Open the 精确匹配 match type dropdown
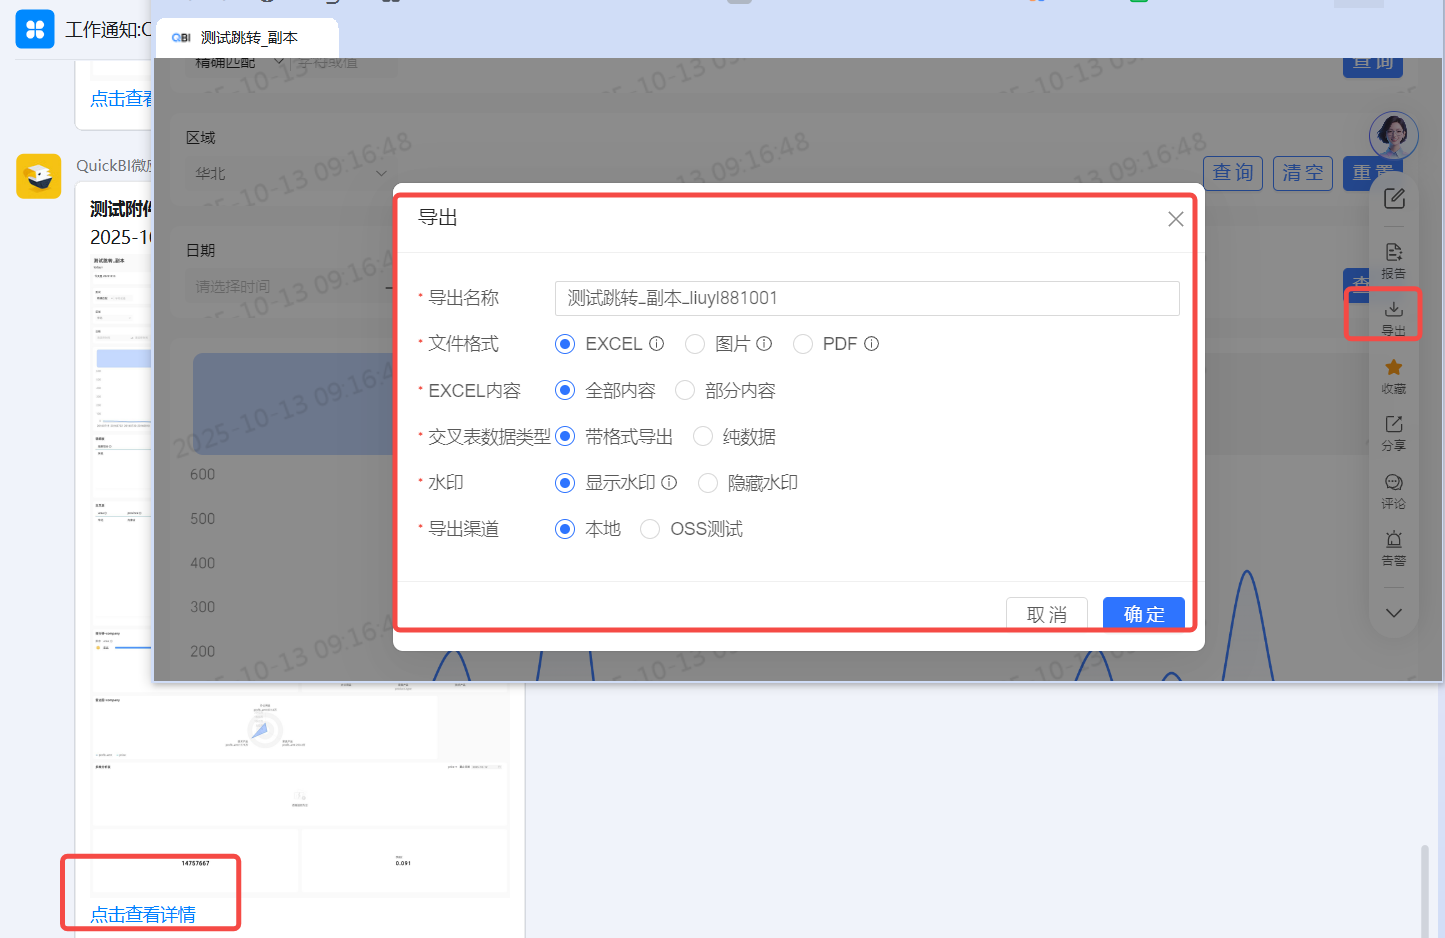Screen dimensions: 1445x938 (x=240, y=63)
